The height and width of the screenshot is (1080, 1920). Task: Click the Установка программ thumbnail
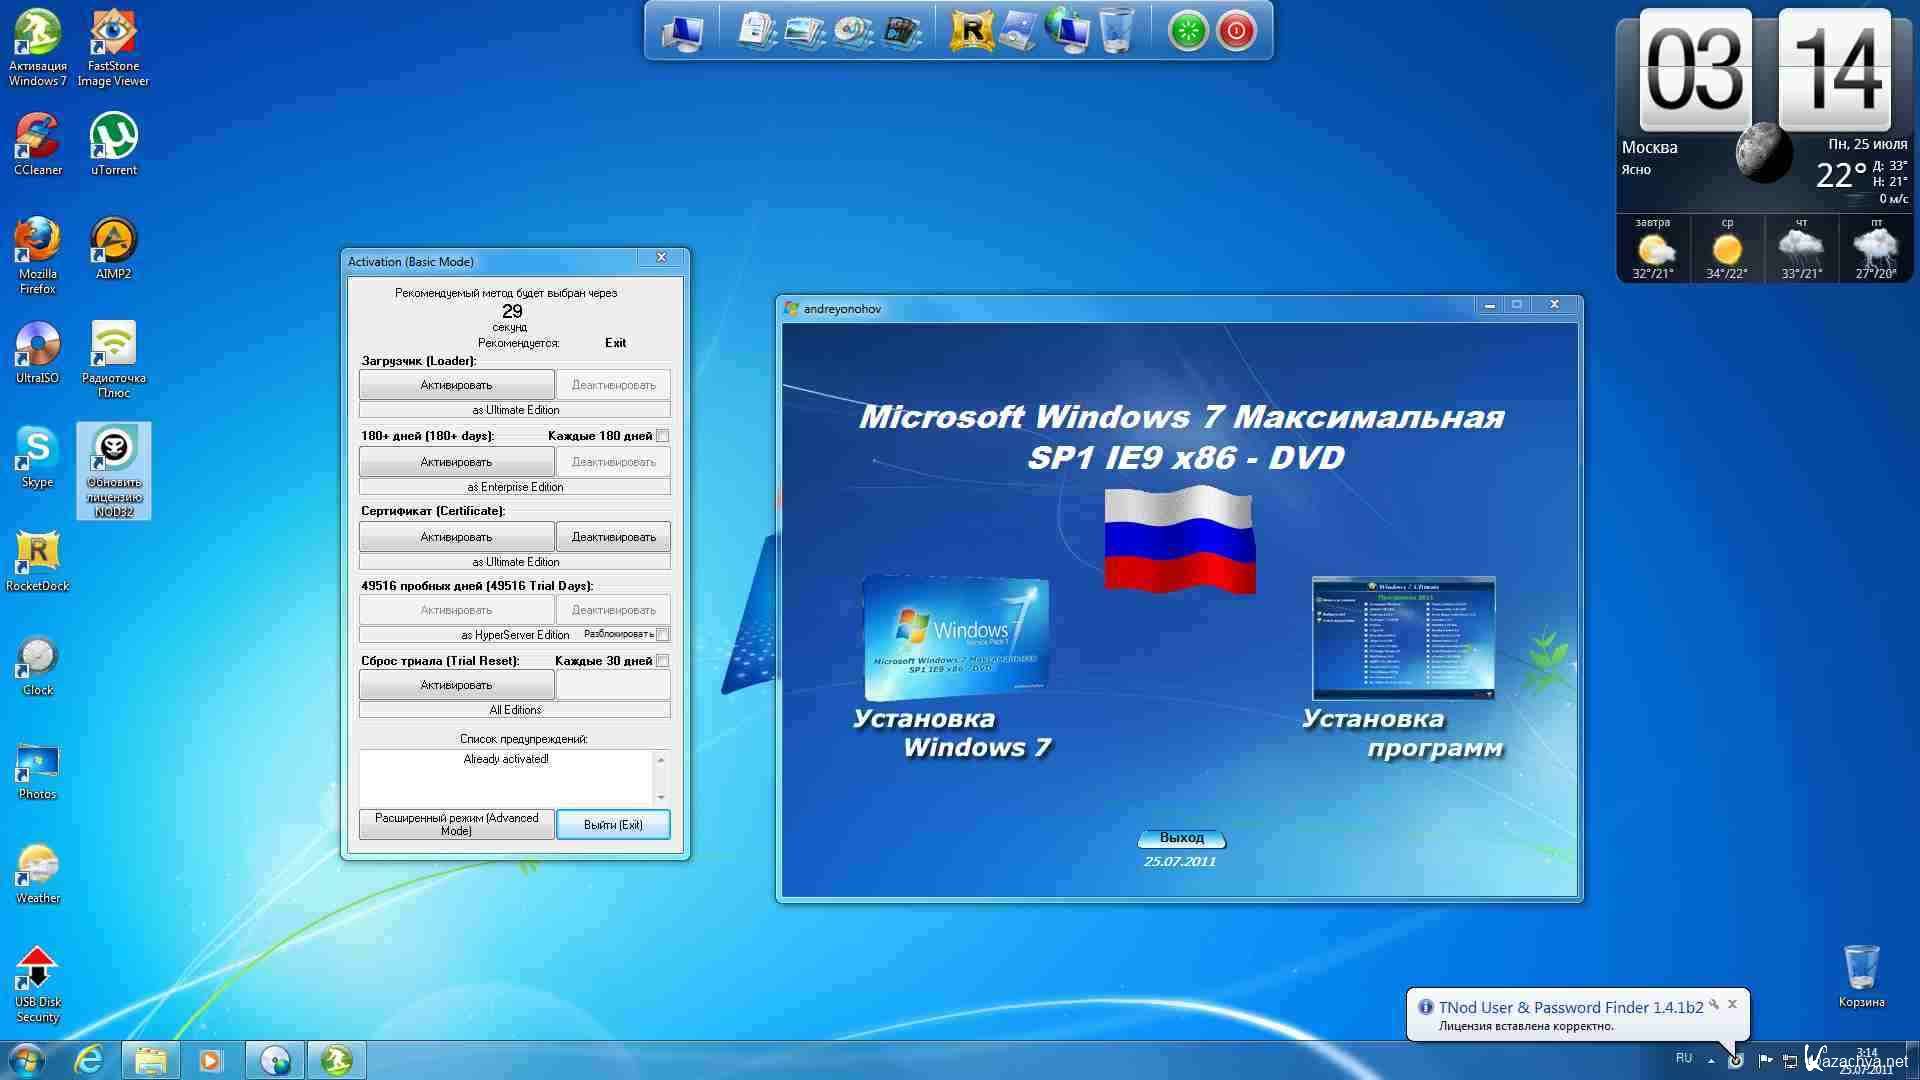click(1403, 638)
